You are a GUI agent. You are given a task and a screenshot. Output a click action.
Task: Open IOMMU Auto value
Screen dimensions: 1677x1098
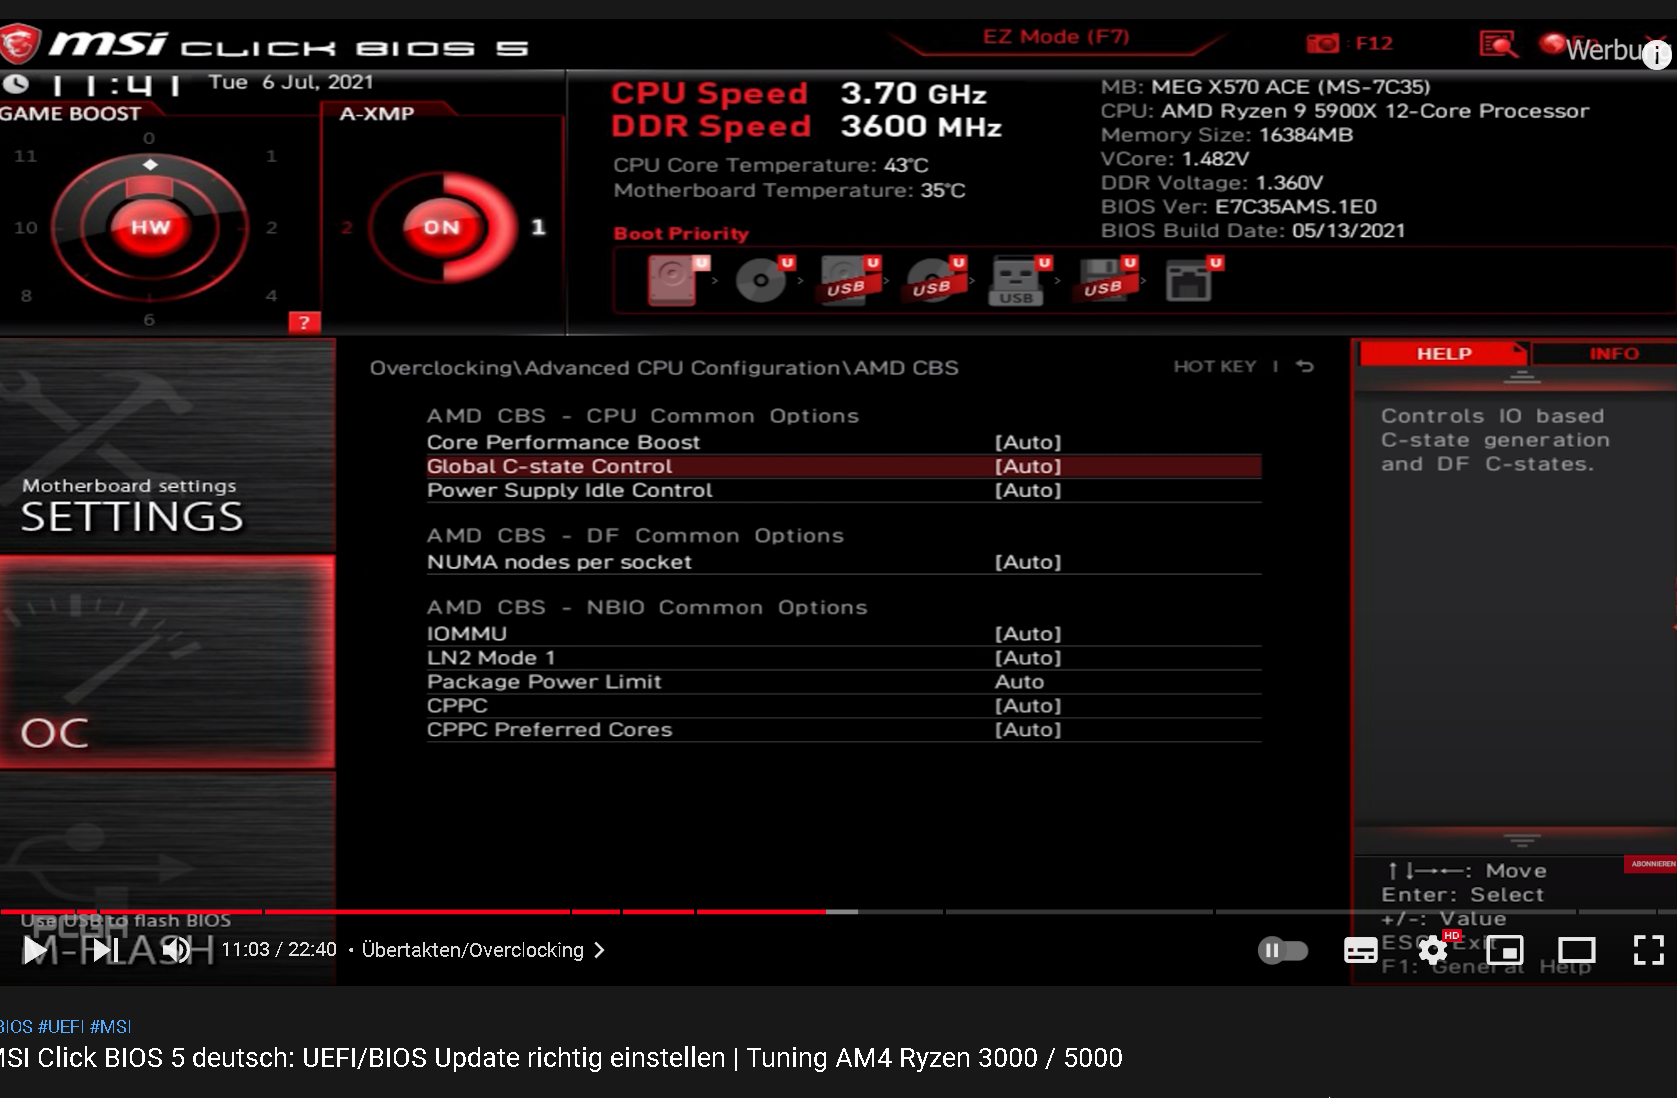coord(1028,634)
